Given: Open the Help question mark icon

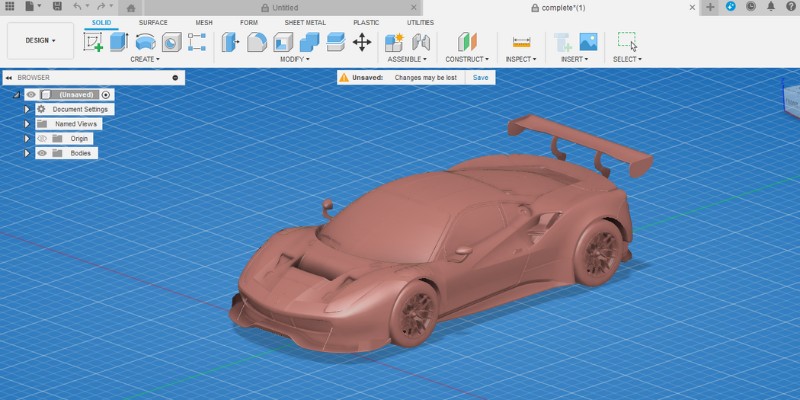Looking at the screenshot, I should pyautogui.click(x=791, y=7).
